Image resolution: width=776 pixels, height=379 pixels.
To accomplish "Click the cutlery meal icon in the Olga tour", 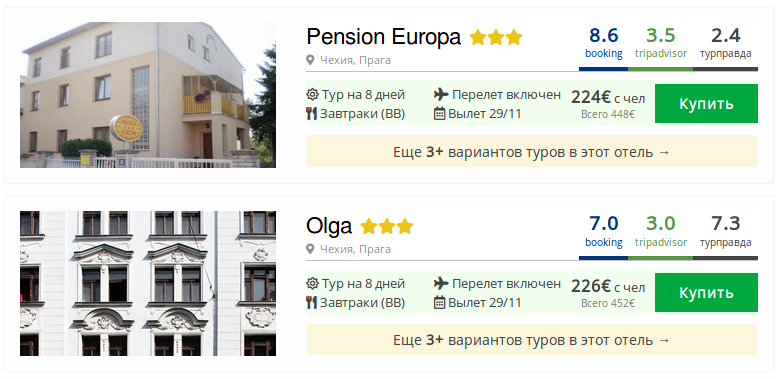I will (311, 302).
